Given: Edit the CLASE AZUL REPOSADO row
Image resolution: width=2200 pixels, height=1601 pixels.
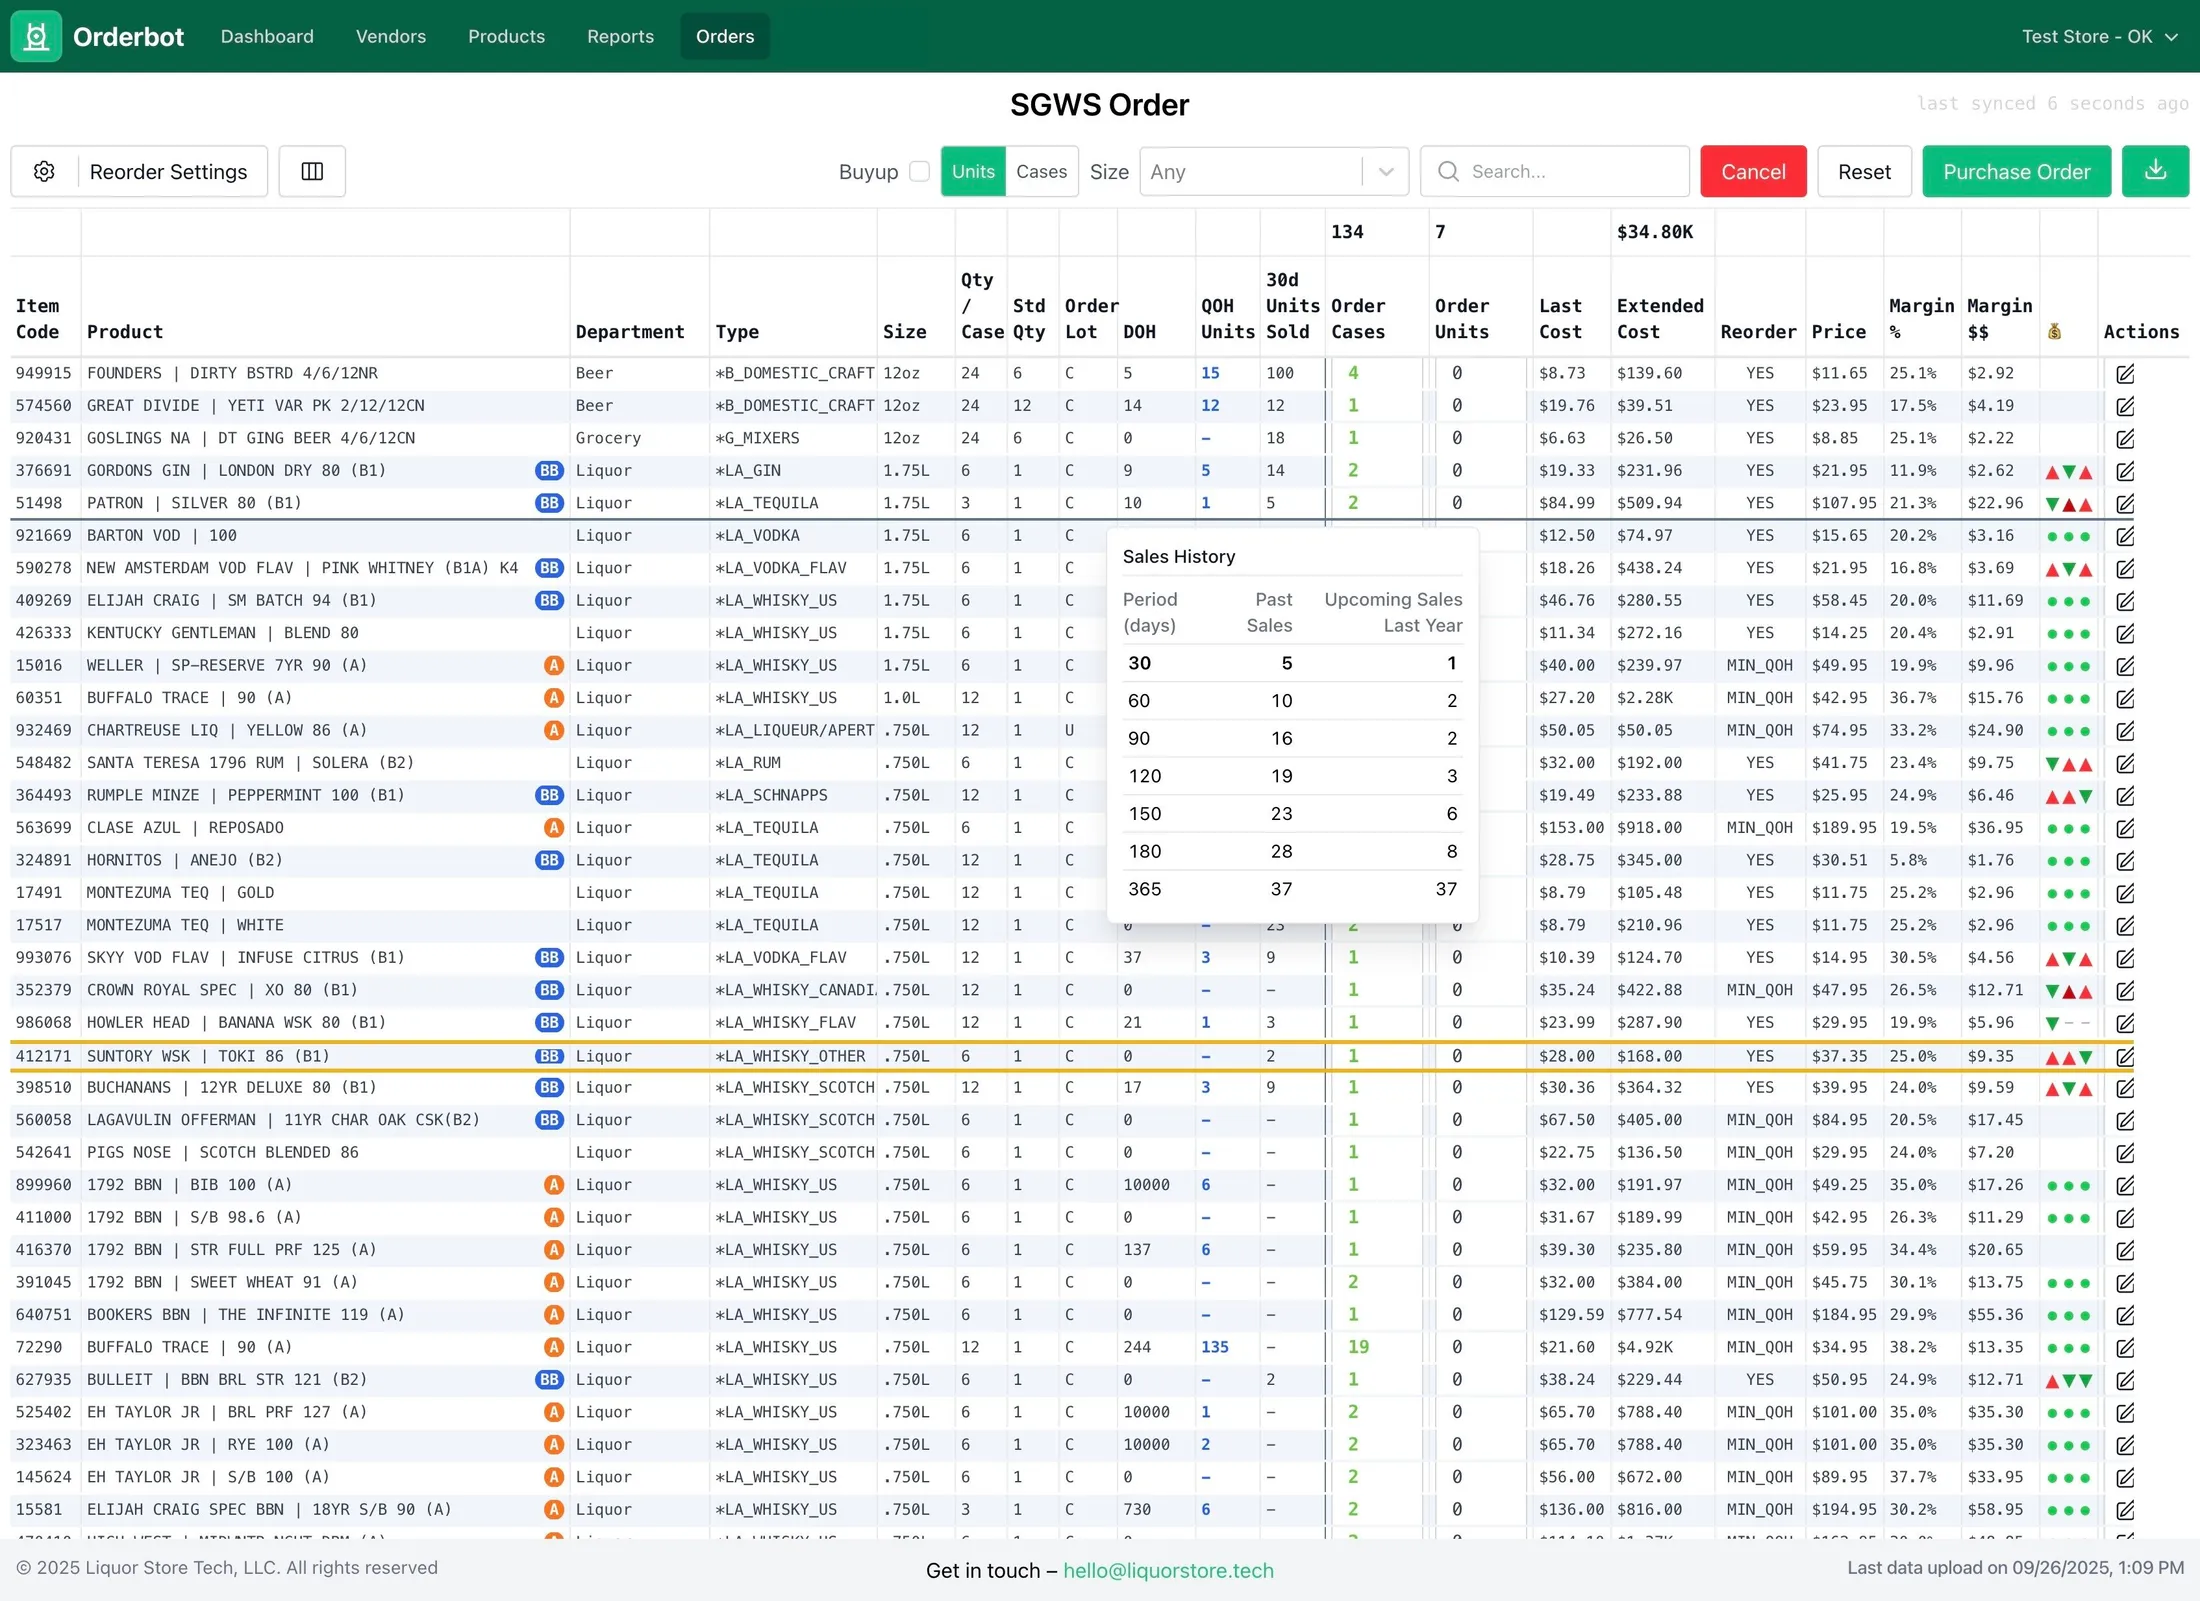Looking at the screenshot, I should [x=2125, y=829].
